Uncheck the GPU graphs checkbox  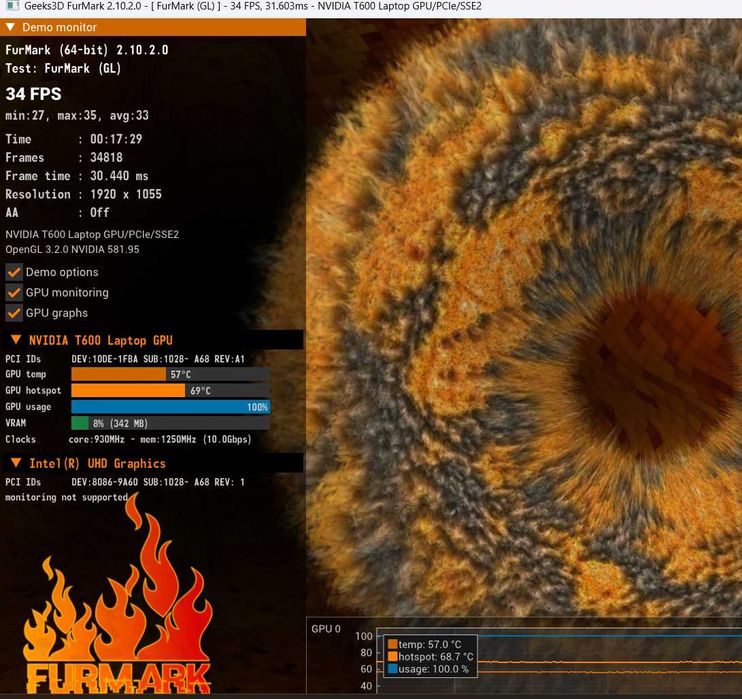coord(14,313)
